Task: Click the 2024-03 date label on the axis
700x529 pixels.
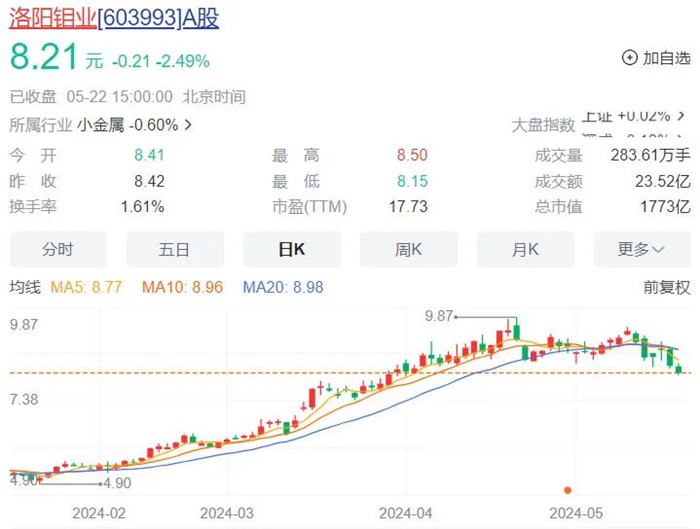Action: point(228,512)
